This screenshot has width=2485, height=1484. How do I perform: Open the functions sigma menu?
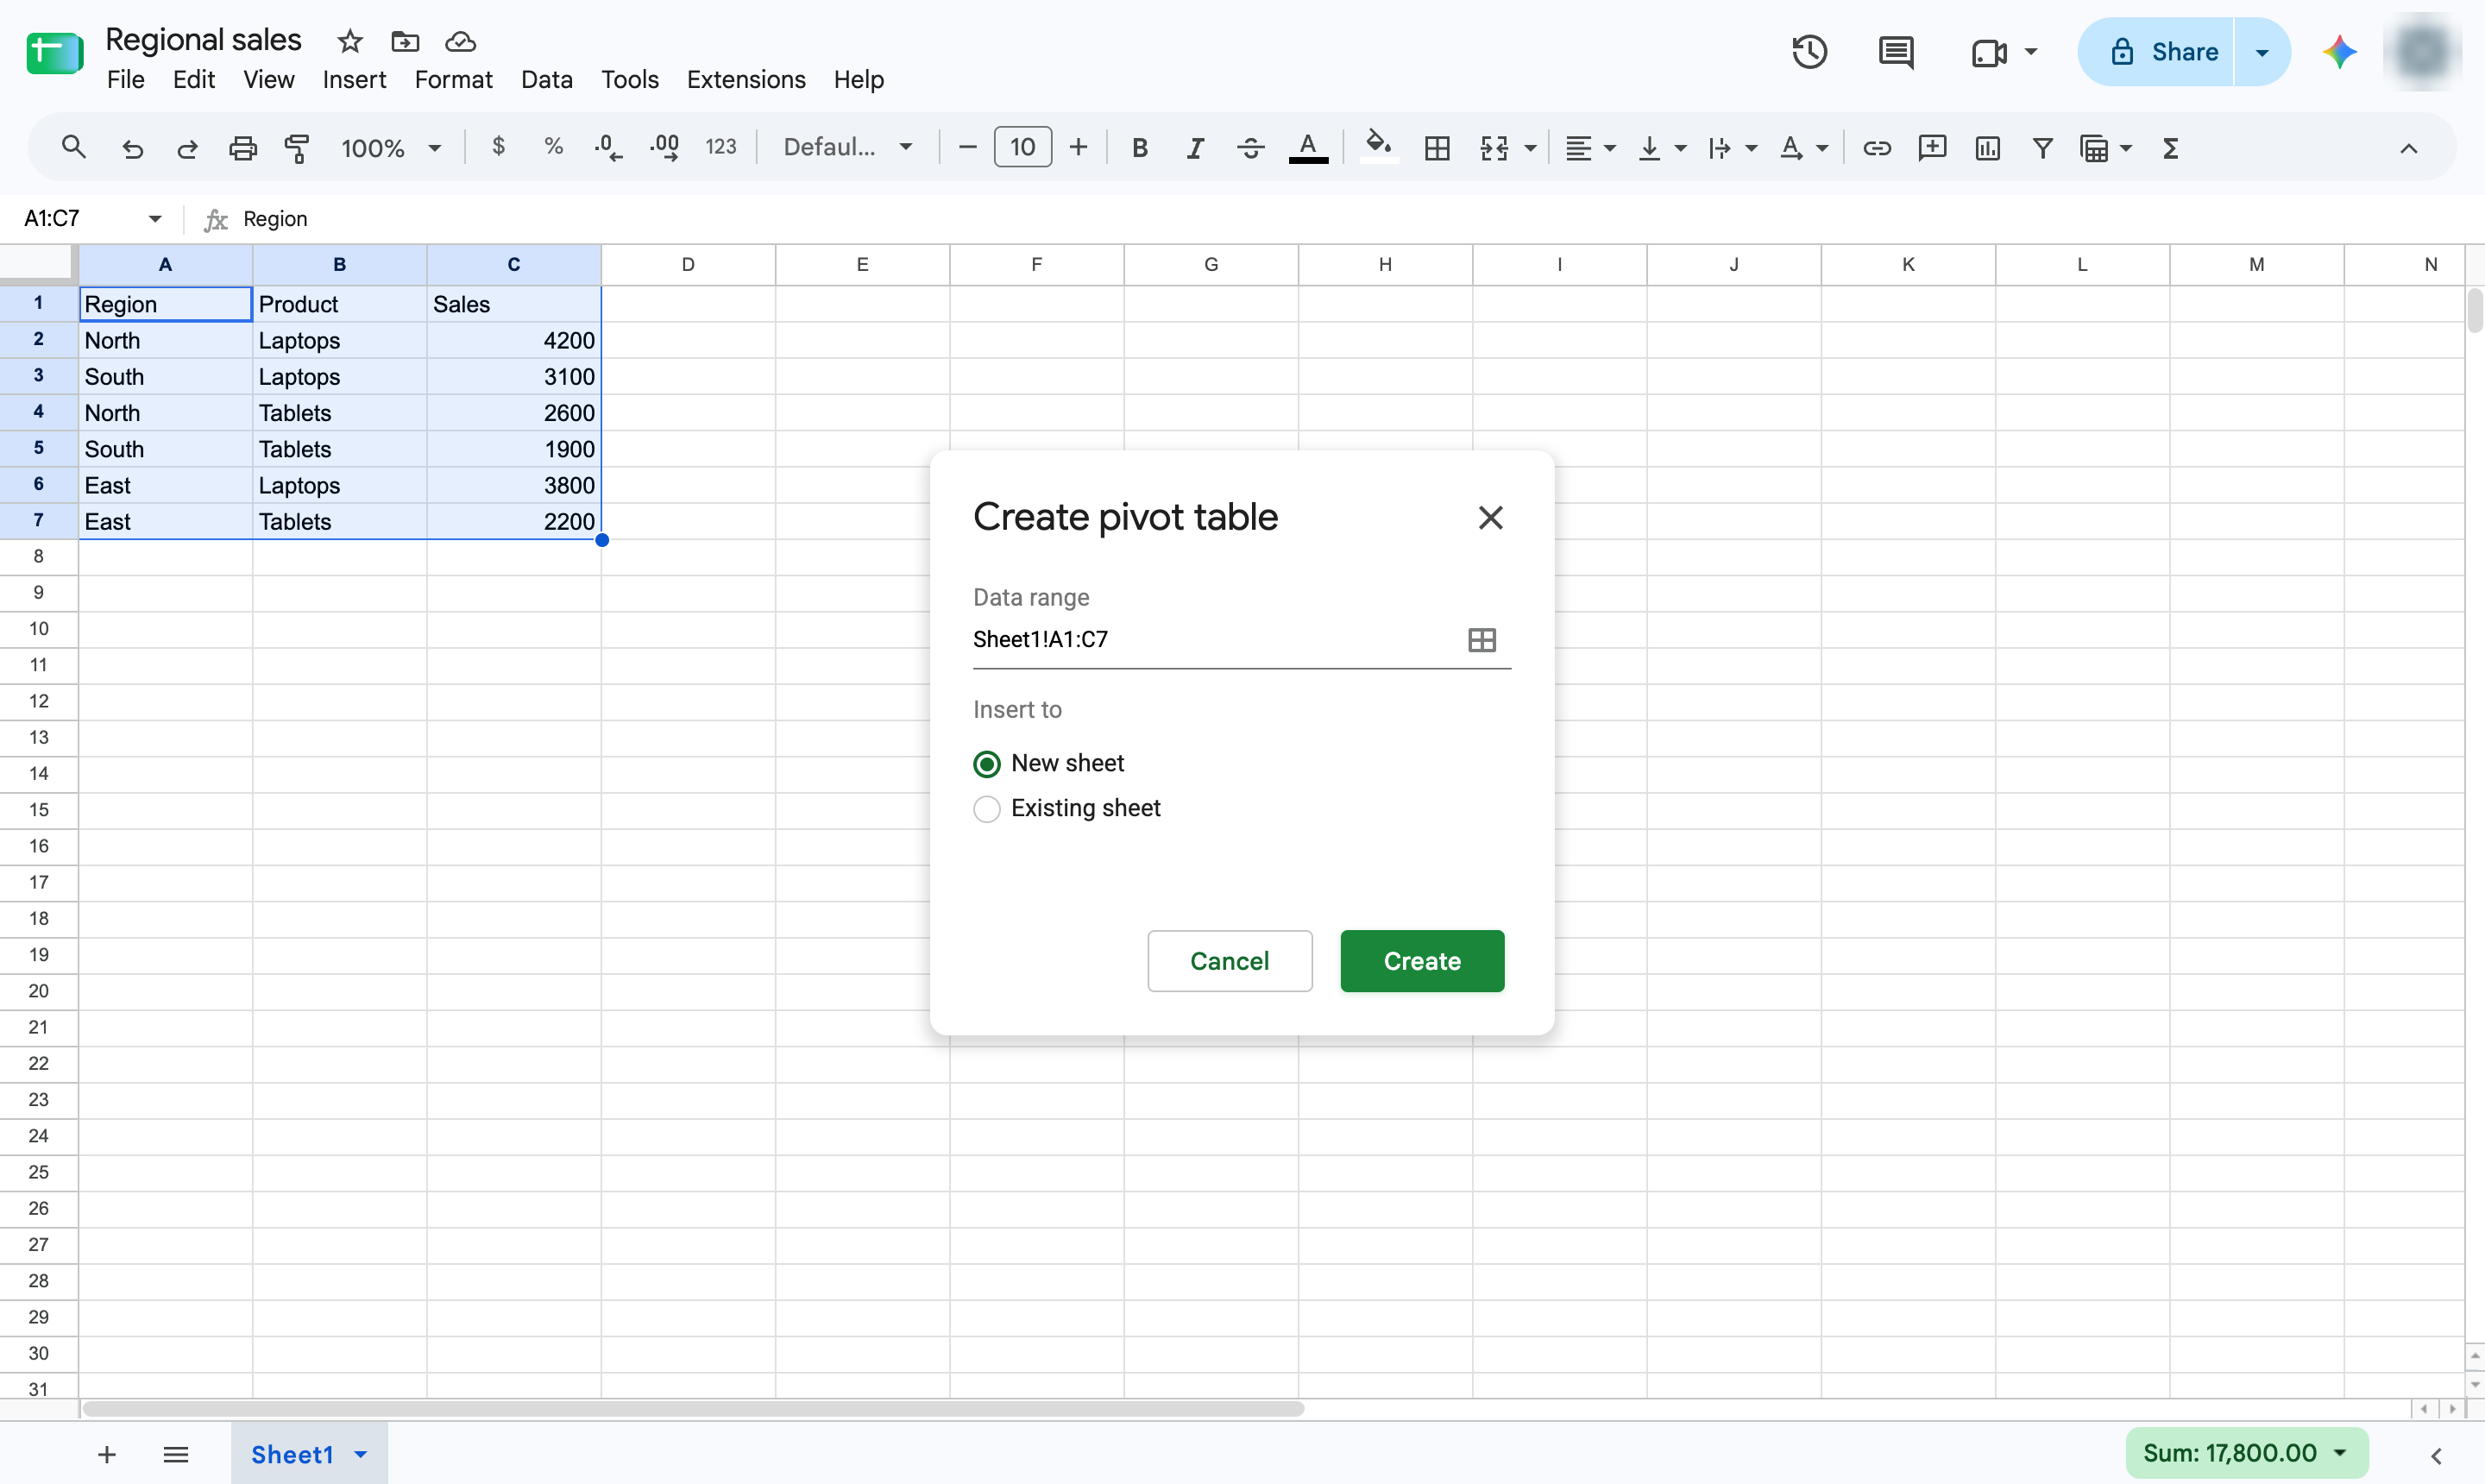pos(2170,148)
